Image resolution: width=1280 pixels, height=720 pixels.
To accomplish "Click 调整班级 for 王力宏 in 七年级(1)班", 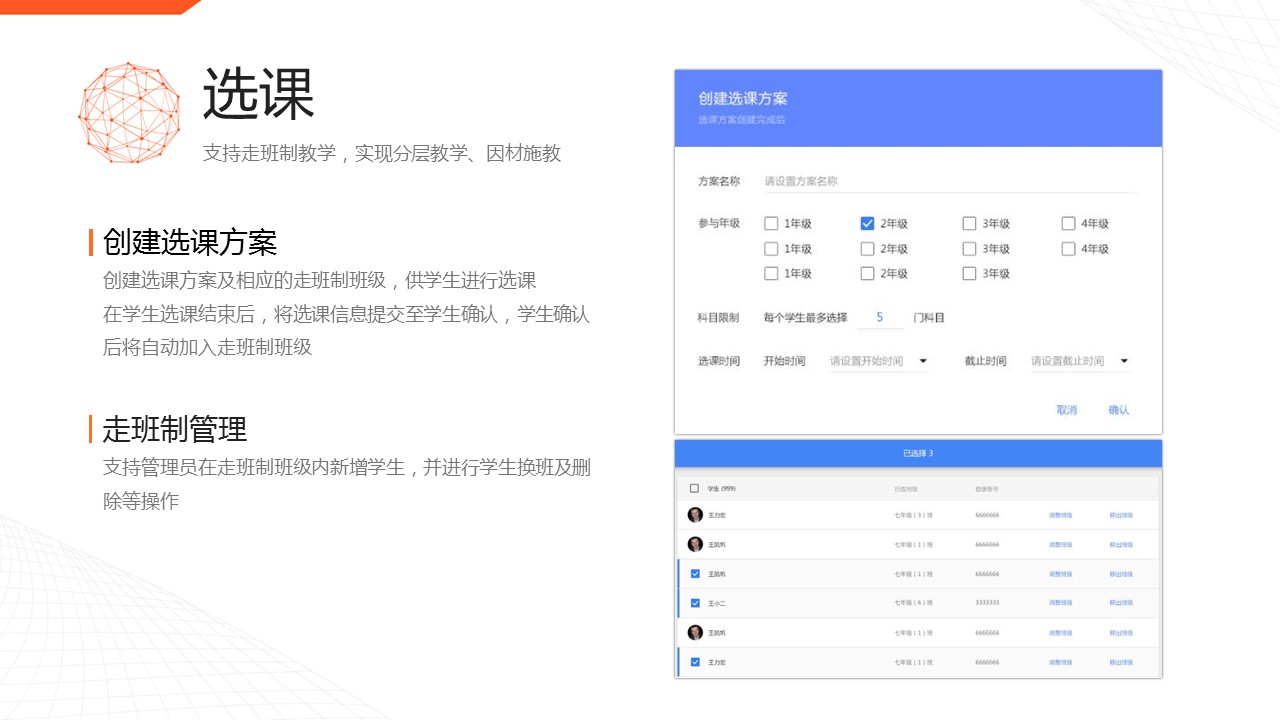I will pyautogui.click(x=1060, y=662).
